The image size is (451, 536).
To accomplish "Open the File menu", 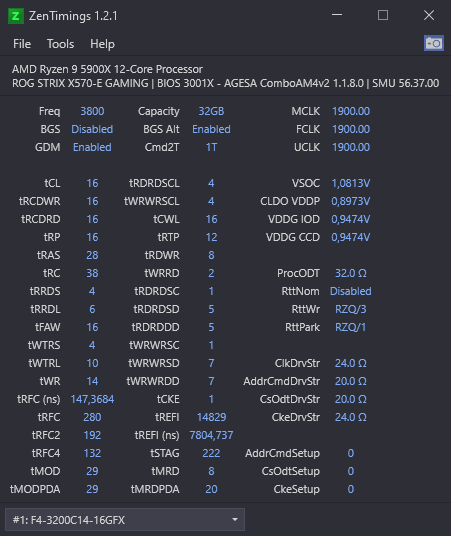I will [x=22, y=44].
